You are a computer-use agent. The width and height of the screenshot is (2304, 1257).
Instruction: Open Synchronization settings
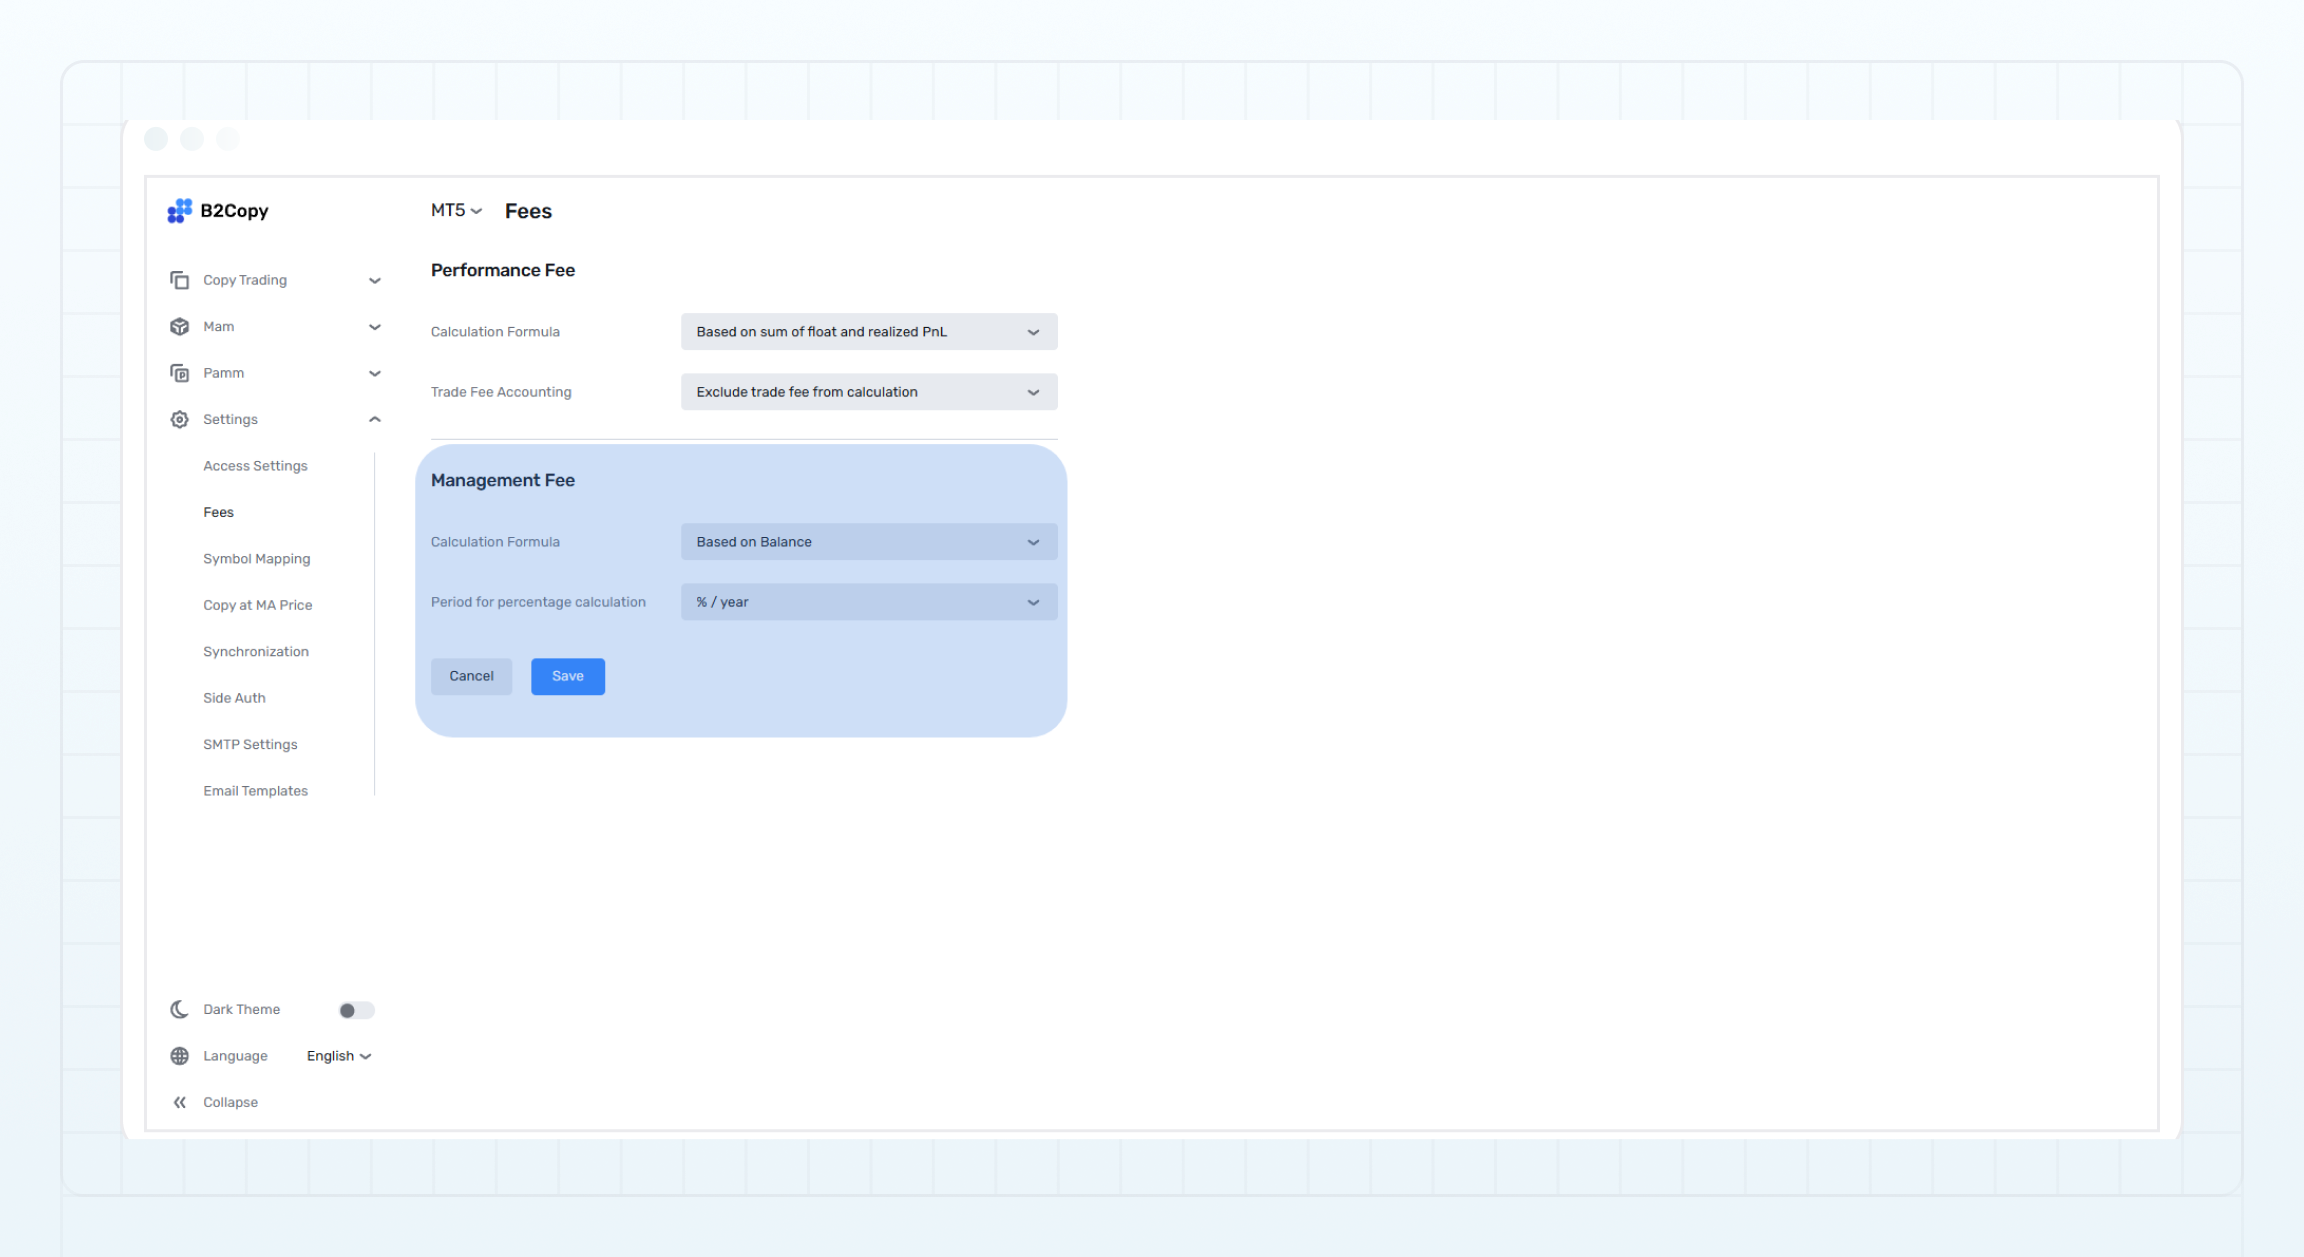(x=256, y=652)
